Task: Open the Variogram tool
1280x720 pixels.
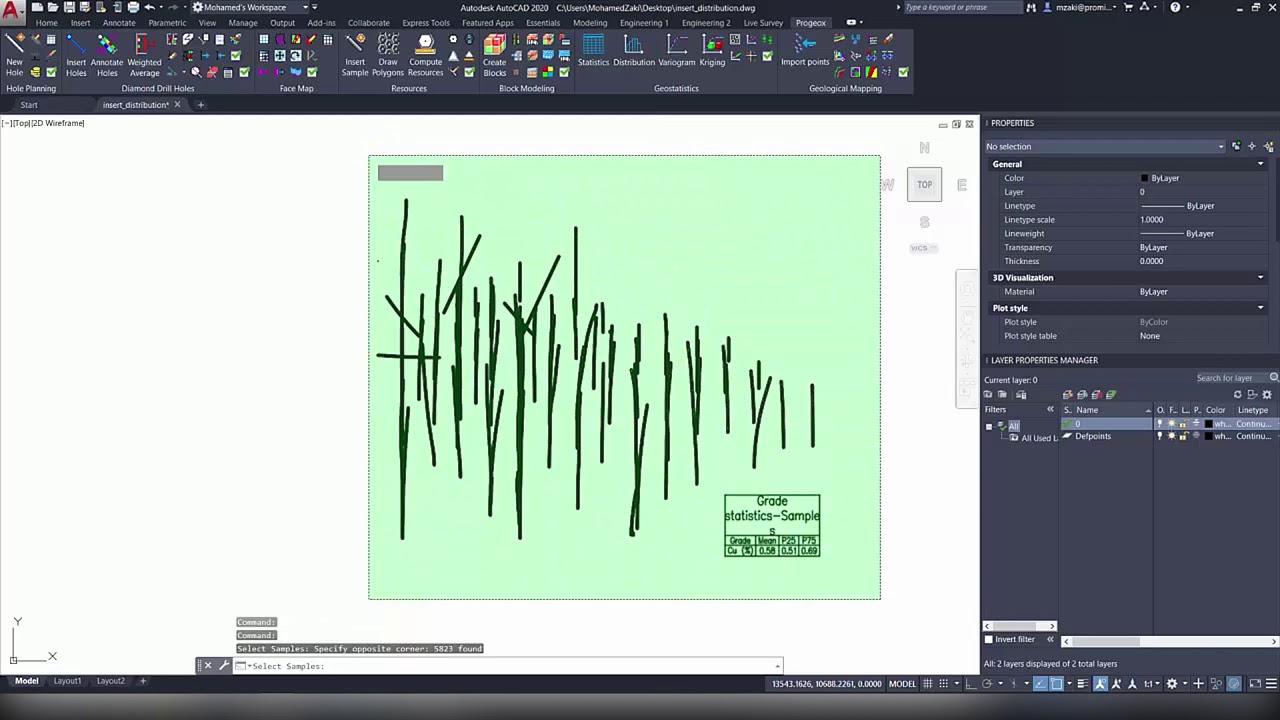Action: (x=676, y=51)
